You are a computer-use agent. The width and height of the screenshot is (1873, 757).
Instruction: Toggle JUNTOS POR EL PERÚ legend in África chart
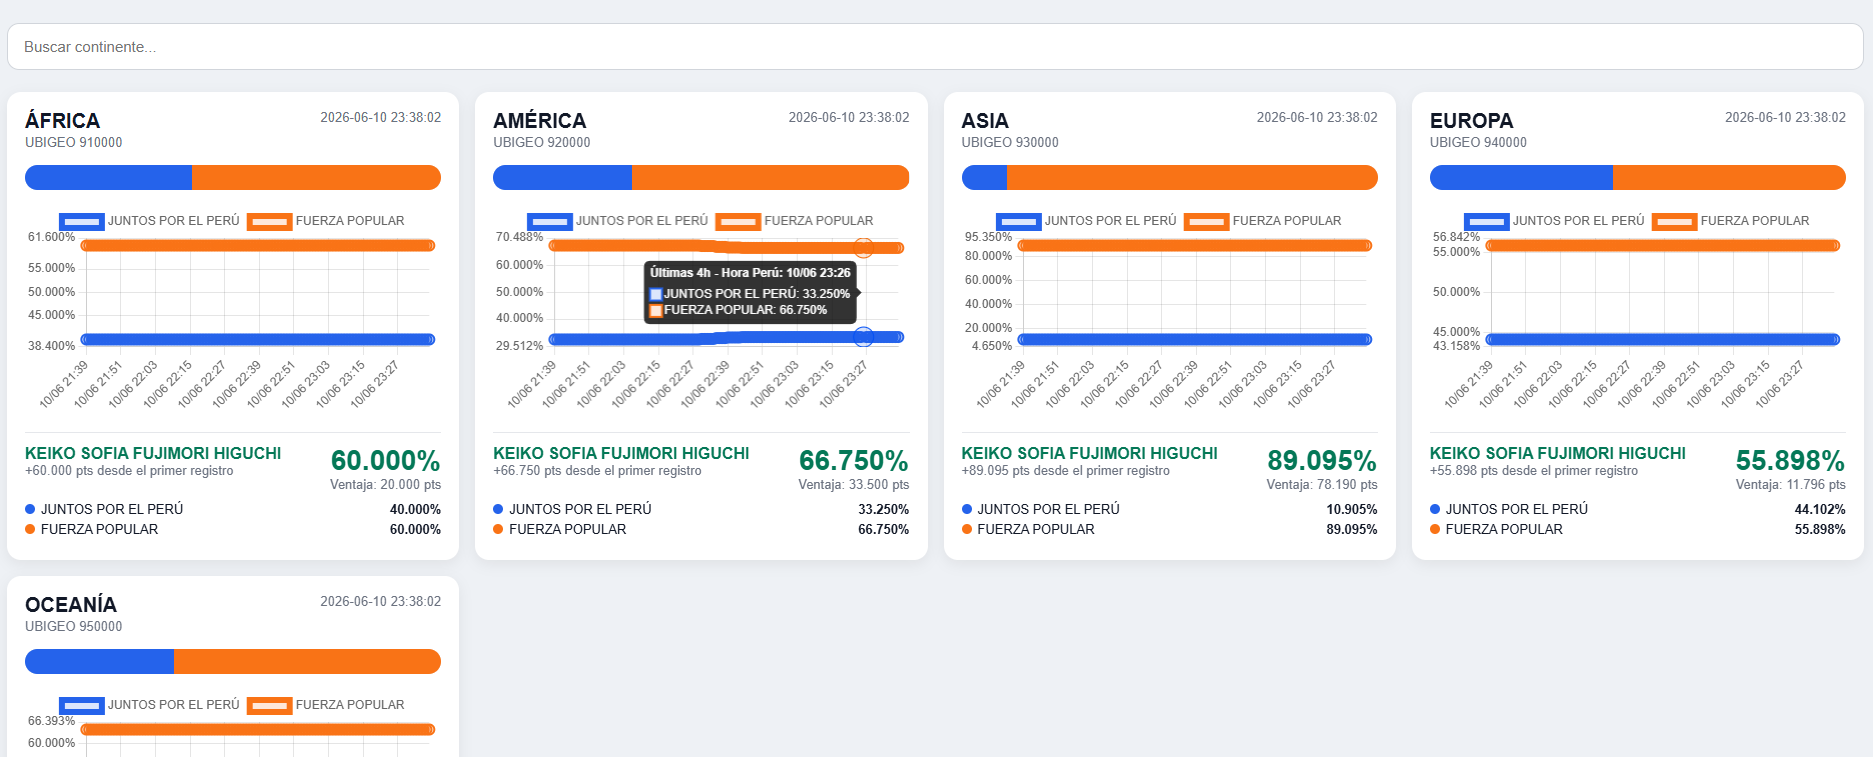coord(149,221)
